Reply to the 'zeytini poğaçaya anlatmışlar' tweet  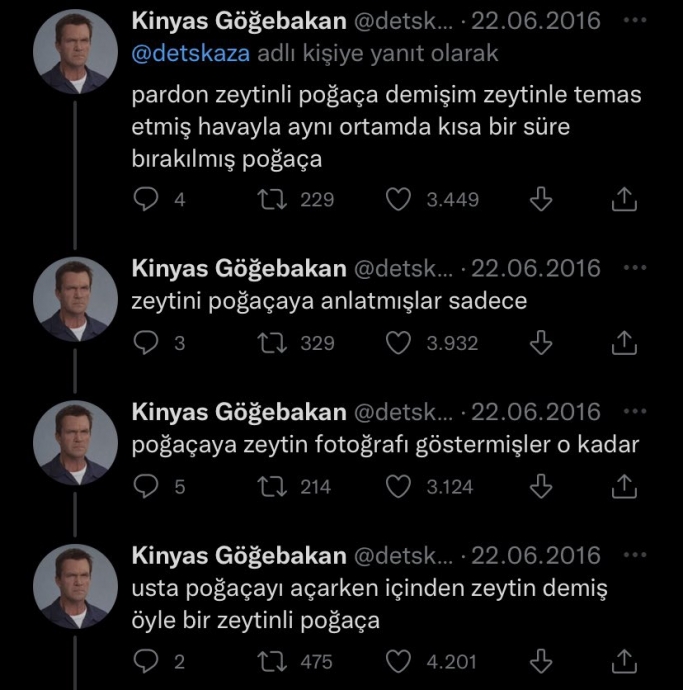[x=146, y=343]
